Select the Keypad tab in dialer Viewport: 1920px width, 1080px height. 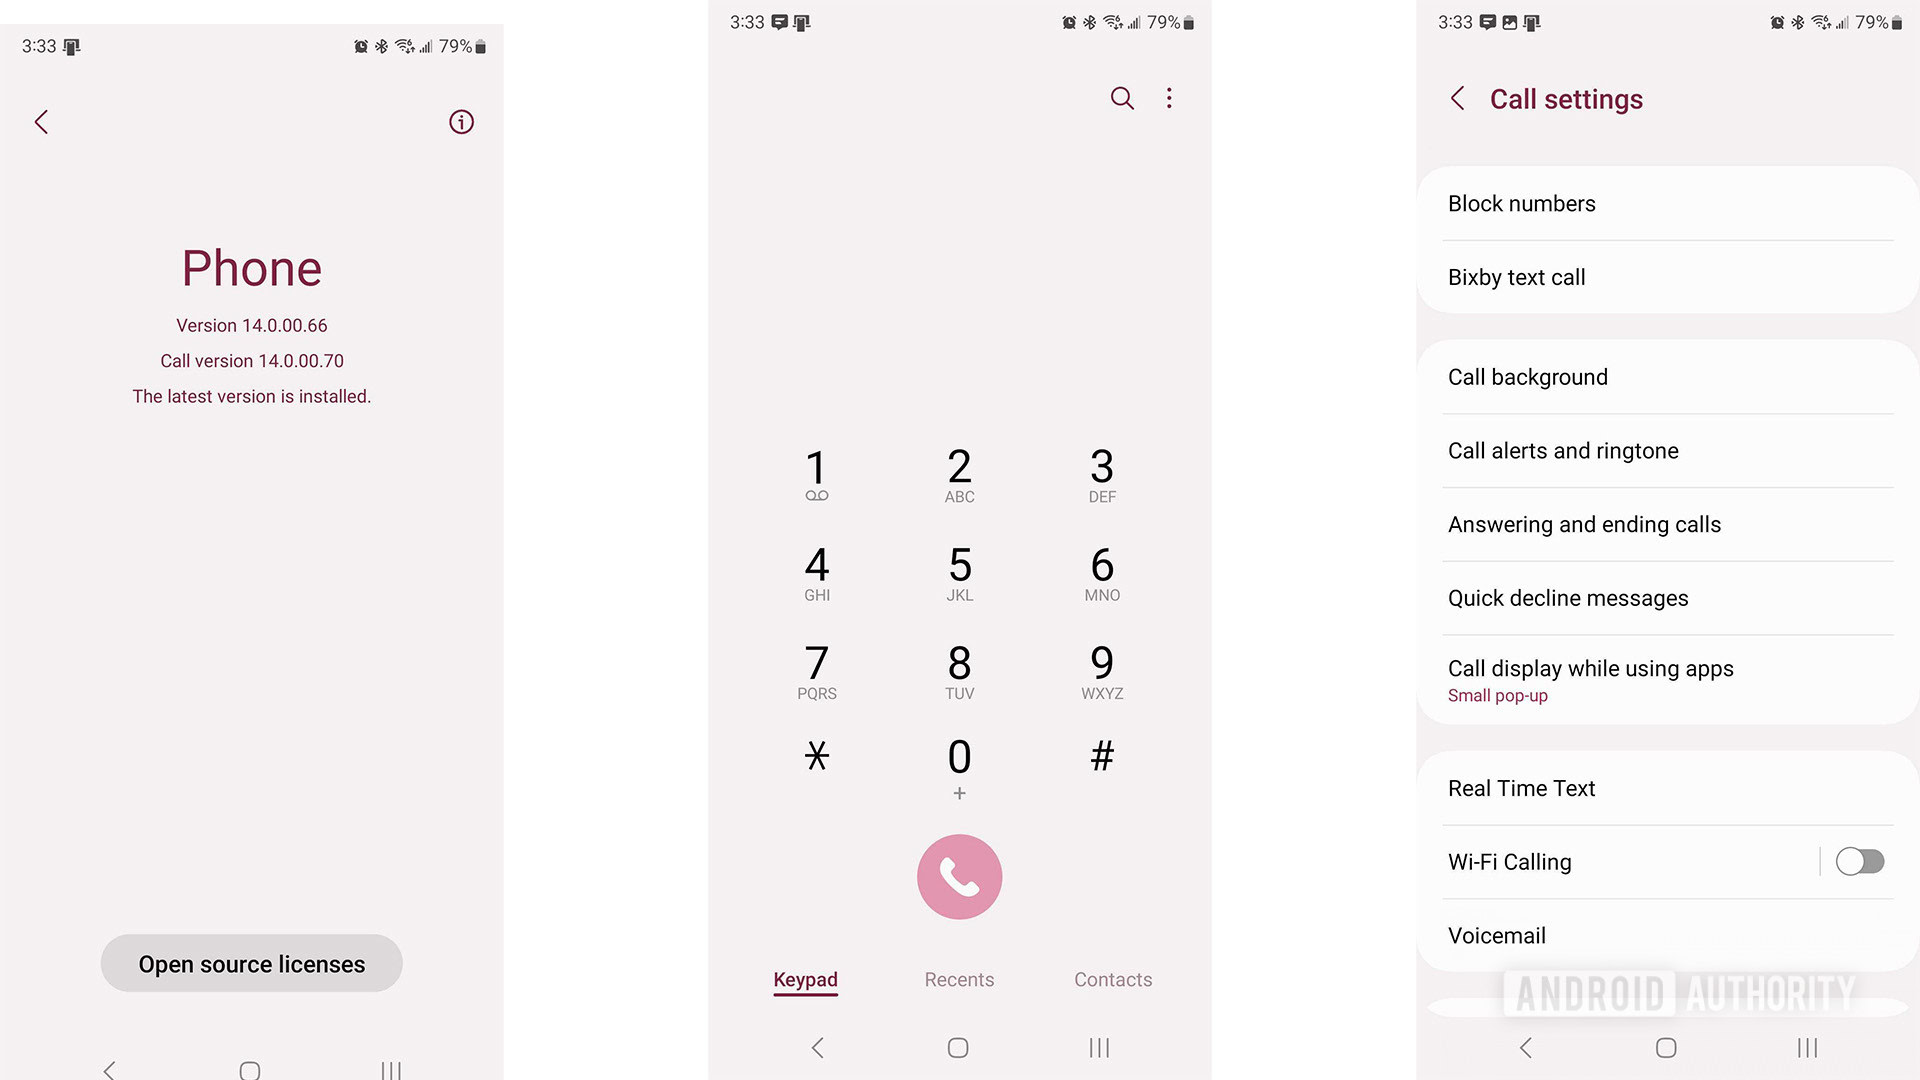point(806,978)
